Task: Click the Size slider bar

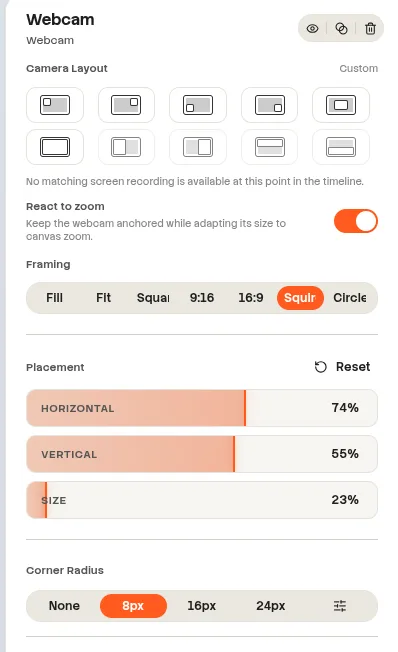Action: tap(202, 500)
